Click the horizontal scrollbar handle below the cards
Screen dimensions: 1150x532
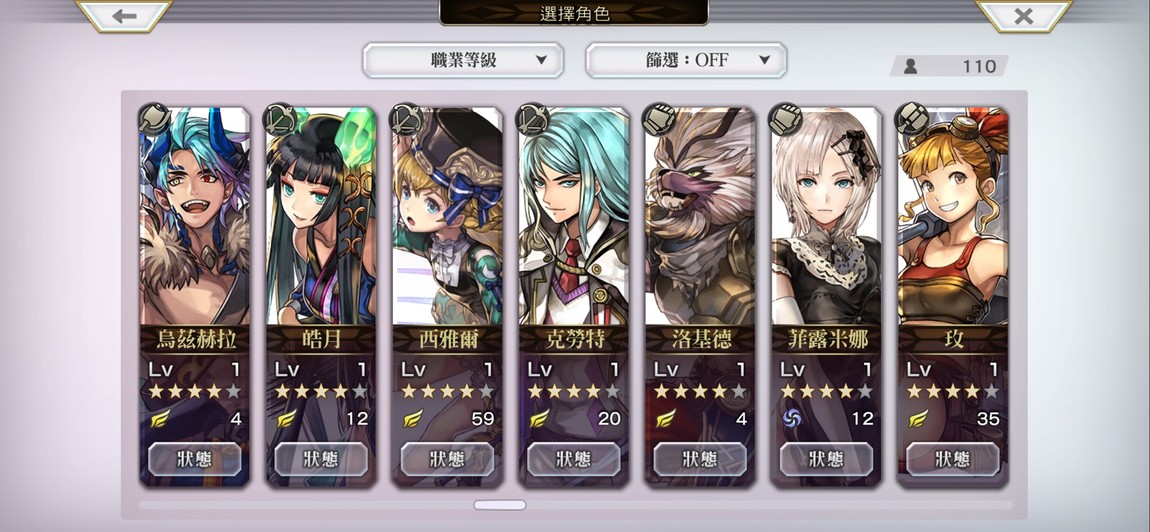point(499,505)
